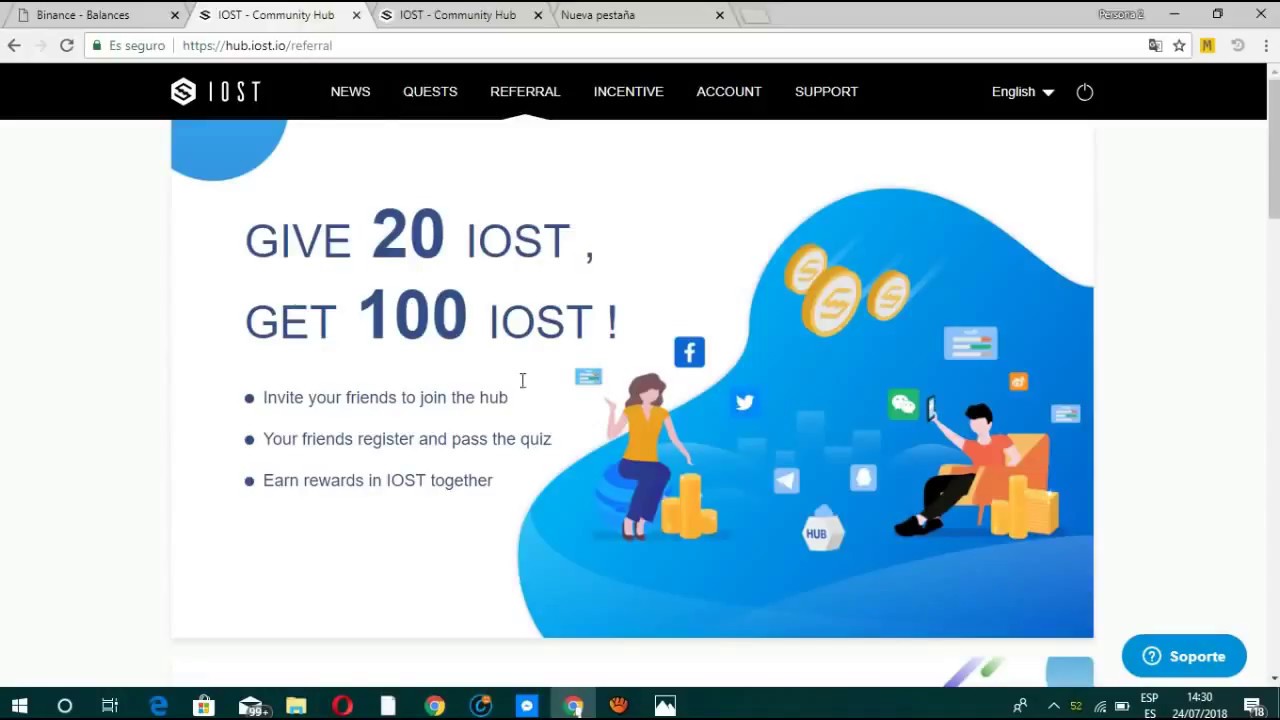
Task: Click the IOST logo in the header
Action: point(215,92)
